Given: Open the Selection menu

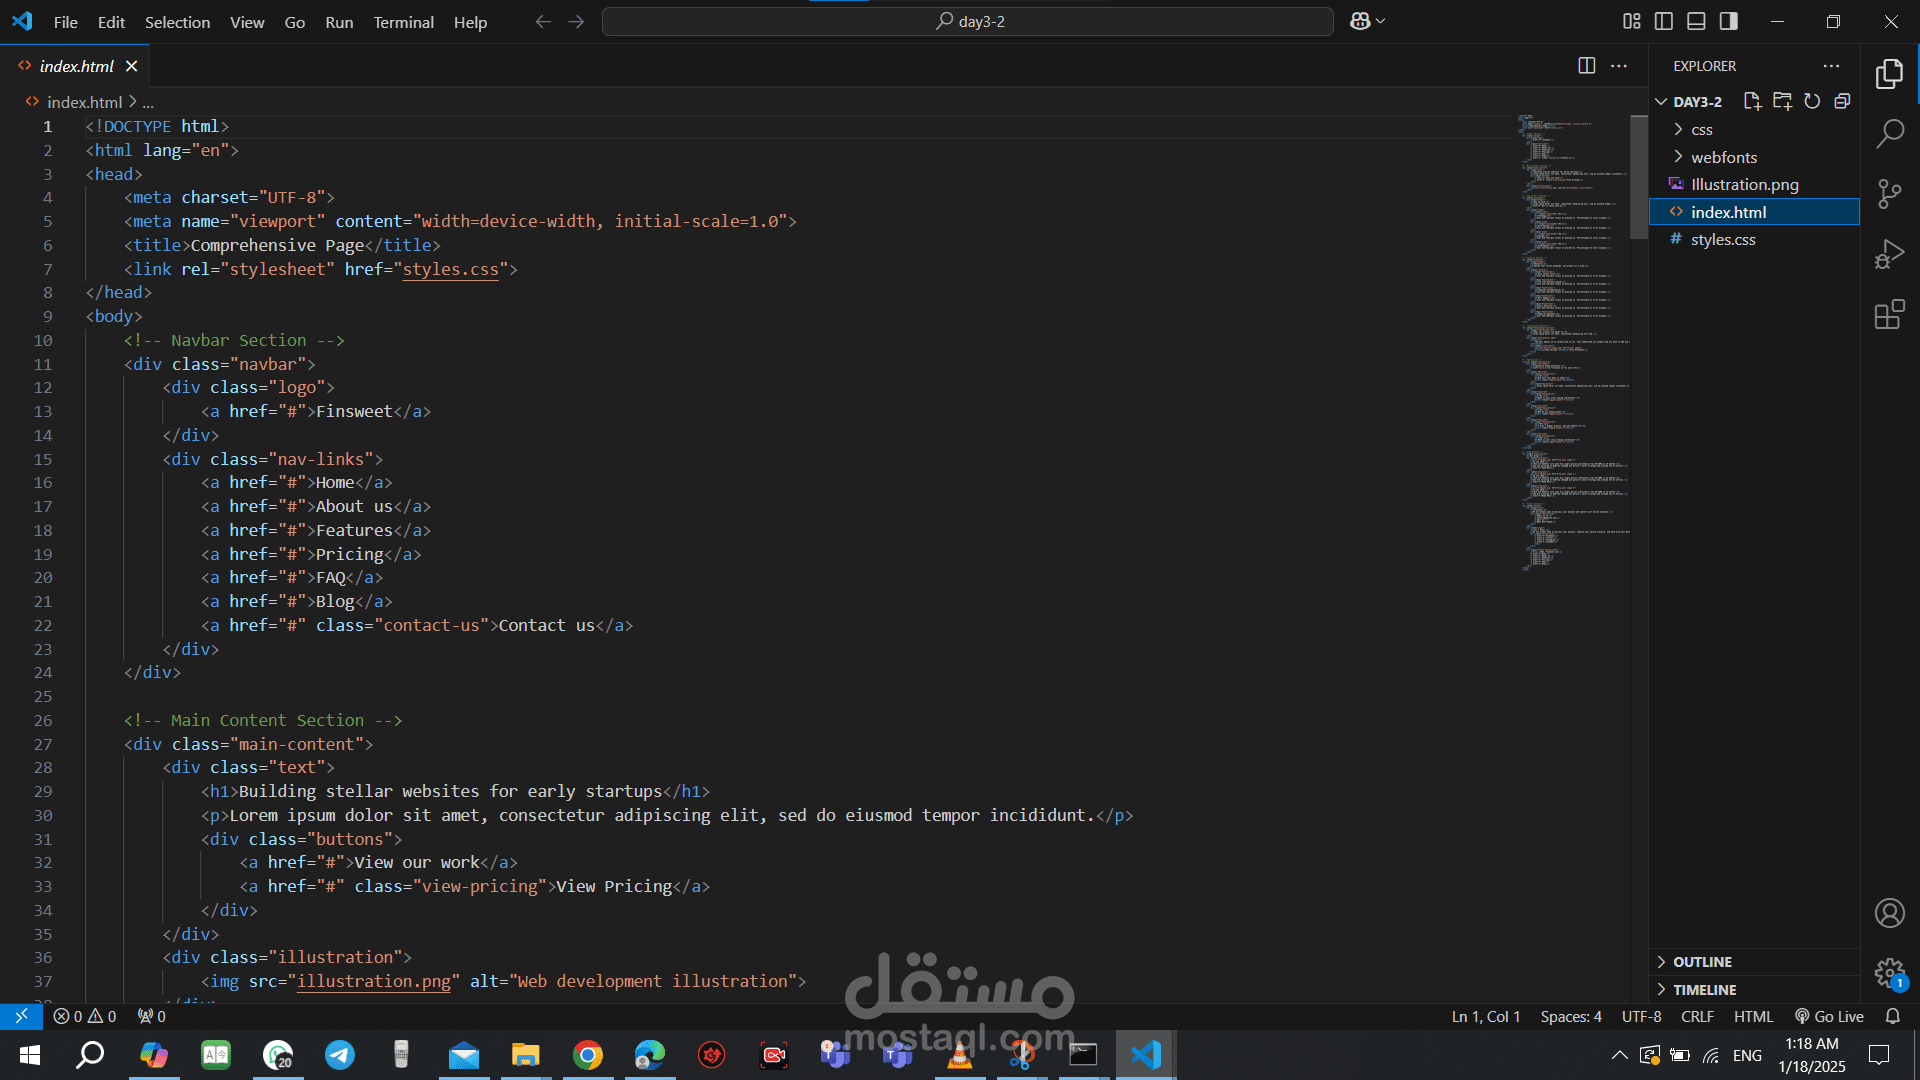Looking at the screenshot, I should 177,22.
